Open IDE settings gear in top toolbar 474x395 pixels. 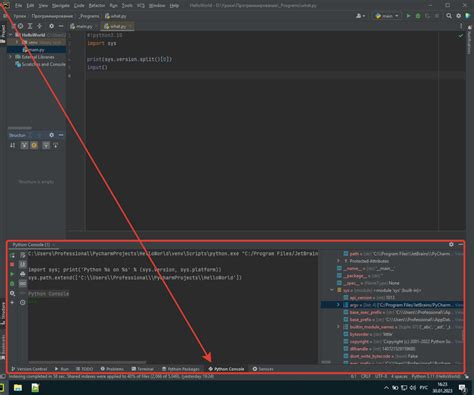point(459,16)
